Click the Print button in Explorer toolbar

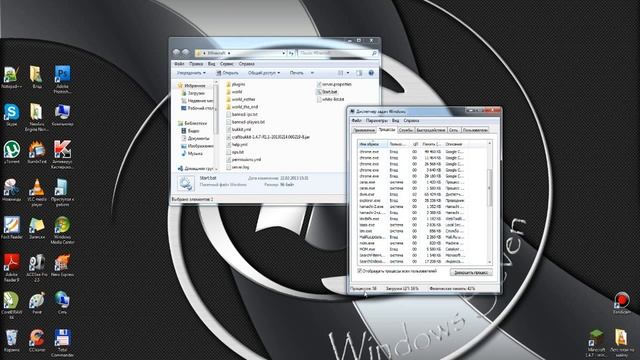tap(297, 73)
